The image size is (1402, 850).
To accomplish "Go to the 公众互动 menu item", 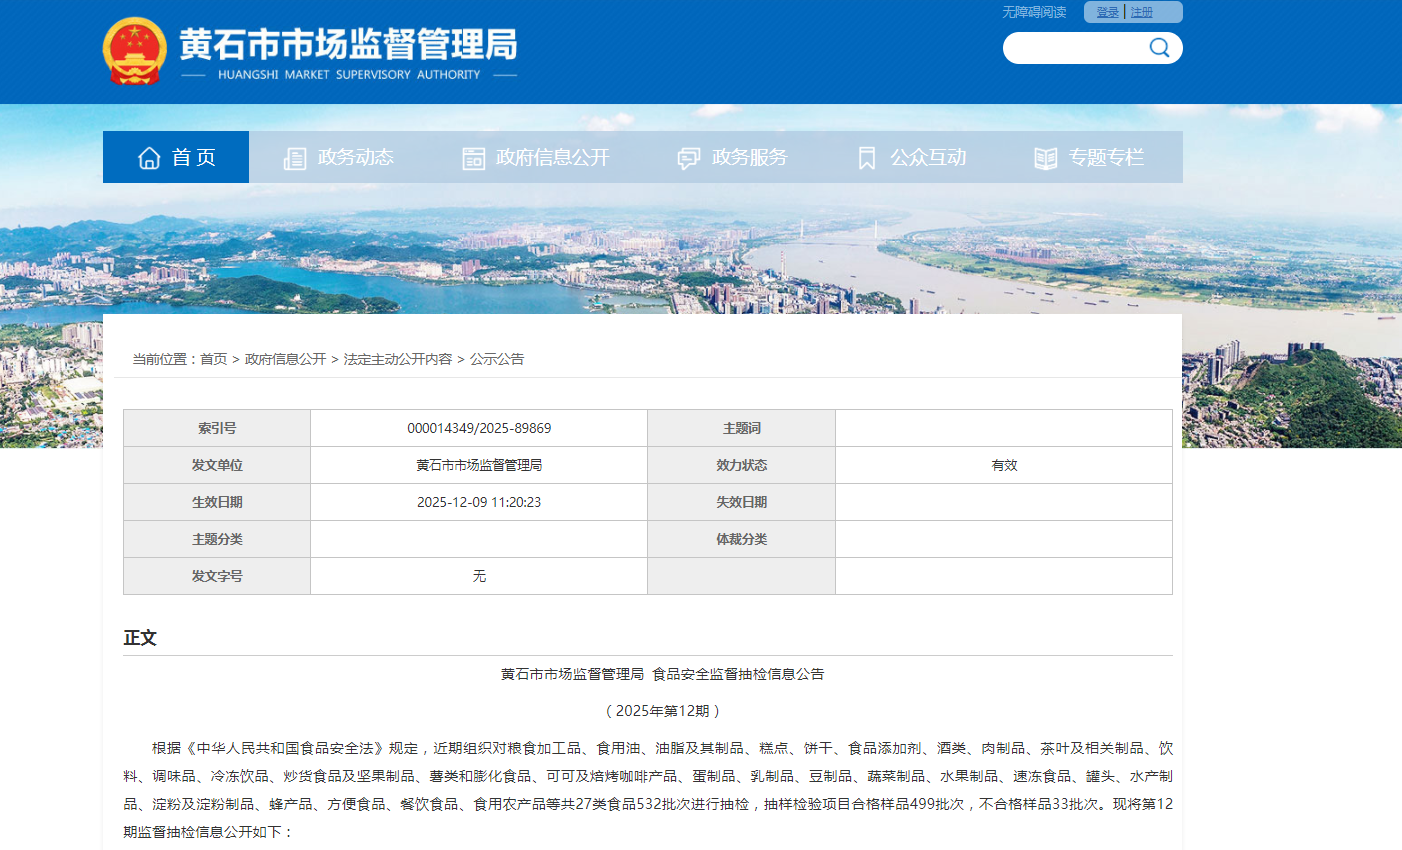I will click(927, 158).
